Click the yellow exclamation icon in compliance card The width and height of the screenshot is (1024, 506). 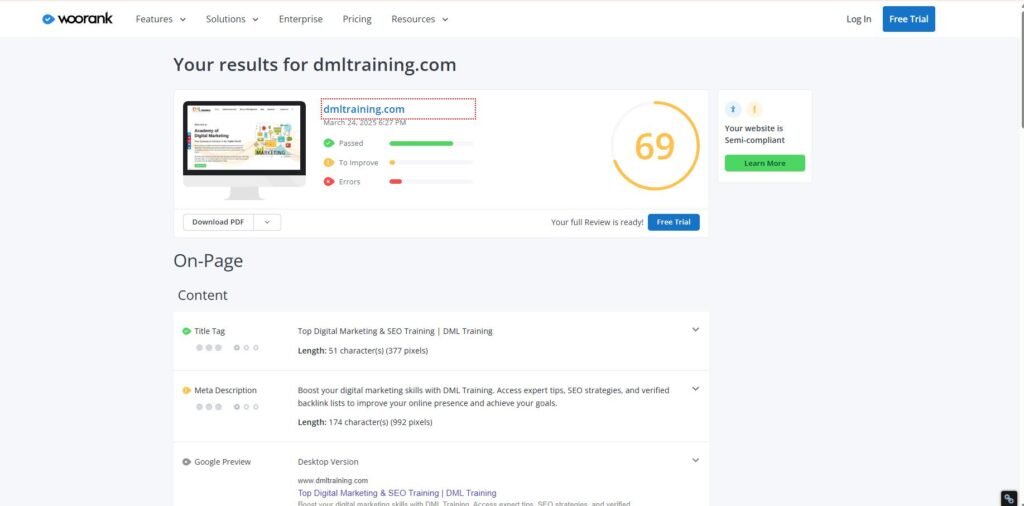[754, 109]
